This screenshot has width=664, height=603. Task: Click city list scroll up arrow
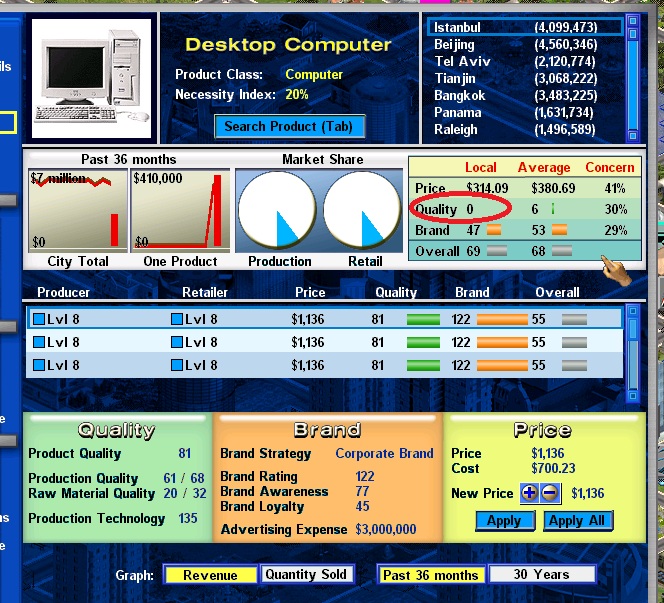click(633, 21)
